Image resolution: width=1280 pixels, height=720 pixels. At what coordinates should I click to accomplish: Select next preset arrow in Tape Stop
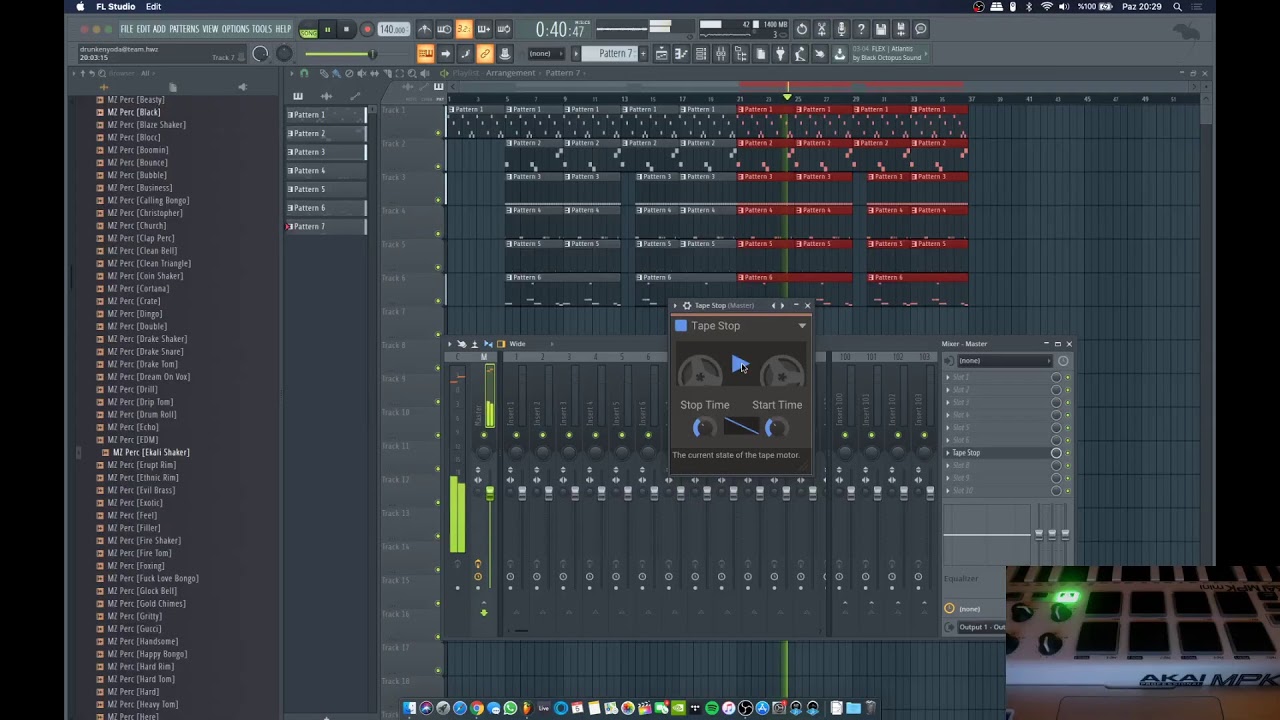click(x=782, y=305)
